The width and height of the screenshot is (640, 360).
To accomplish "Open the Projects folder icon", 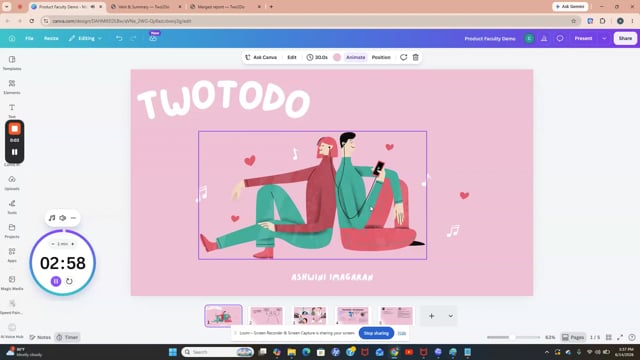I will pyautogui.click(x=12, y=231).
